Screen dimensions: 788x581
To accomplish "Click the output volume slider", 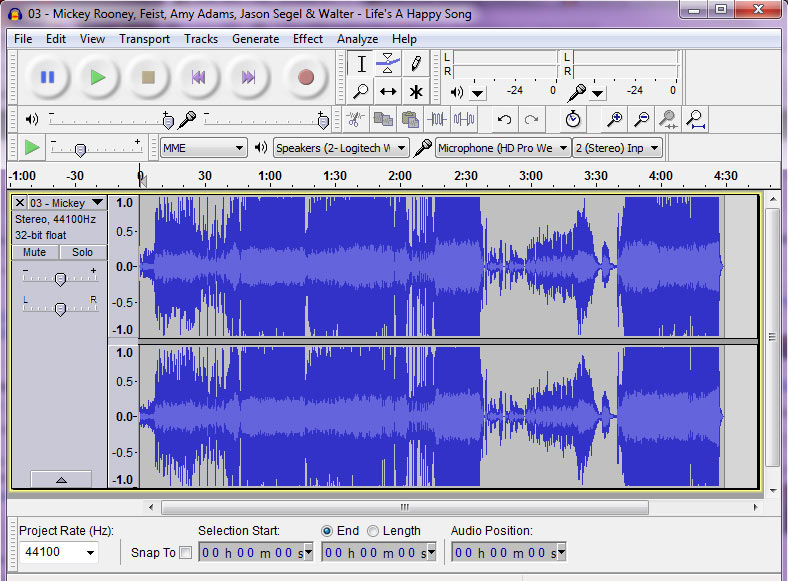I will [x=111, y=120].
